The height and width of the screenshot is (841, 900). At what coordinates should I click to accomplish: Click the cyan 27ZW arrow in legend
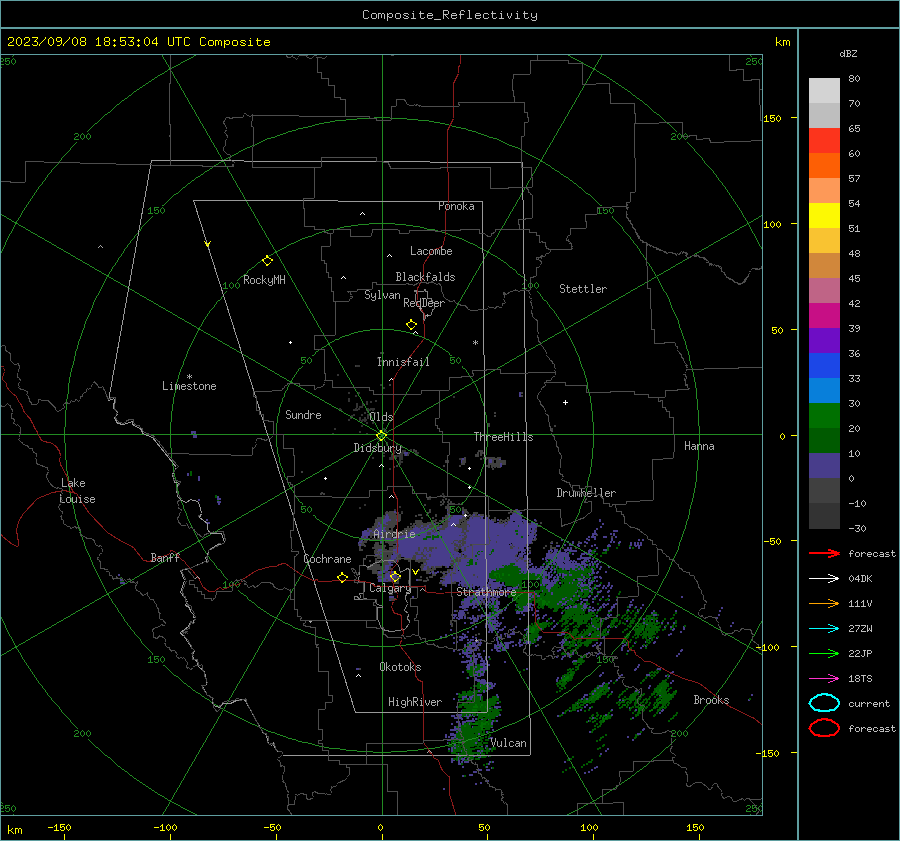click(x=824, y=629)
